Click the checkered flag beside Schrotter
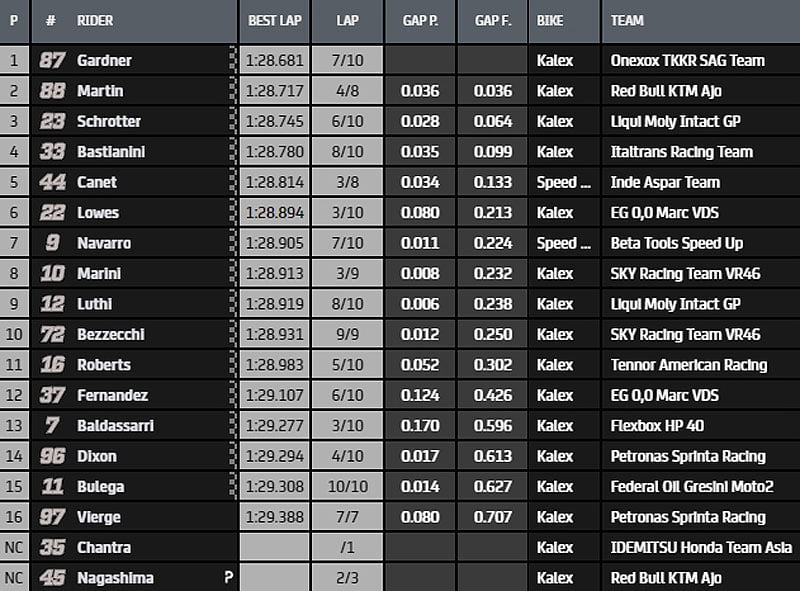The width and height of the screenshot is (800, 591). 233,121
